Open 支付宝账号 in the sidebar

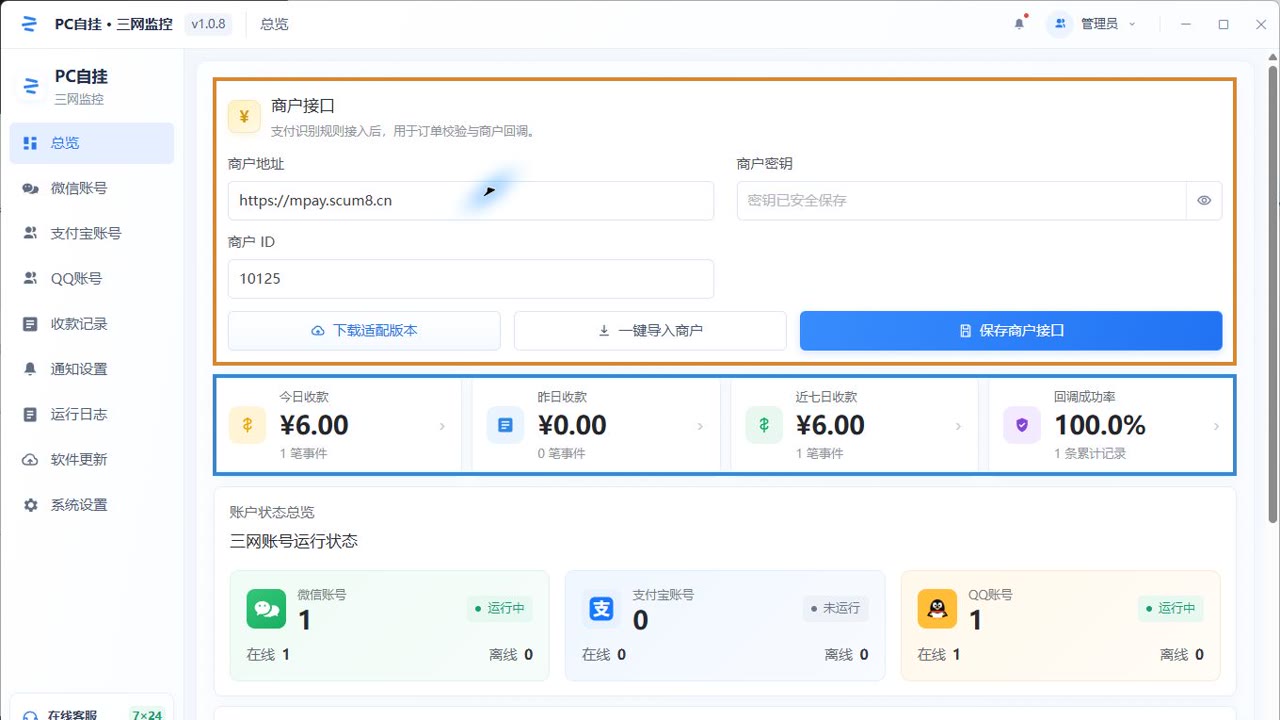coord(92,233)
